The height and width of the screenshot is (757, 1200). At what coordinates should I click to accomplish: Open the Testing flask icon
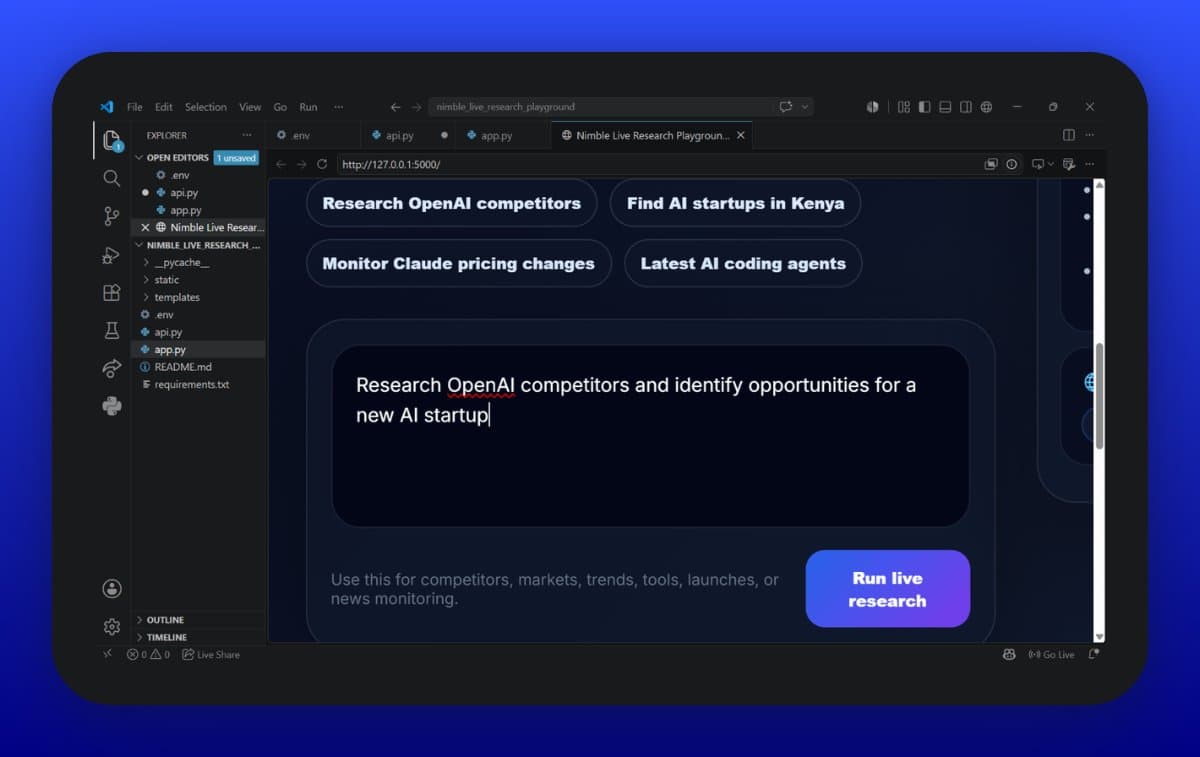point(111,331)
